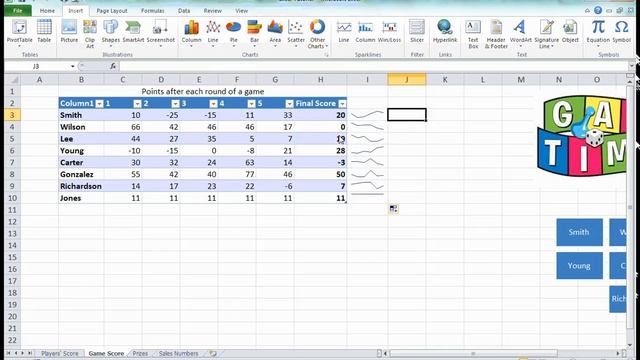Insert a Table from the ribbon

click(x=44, y=32)
